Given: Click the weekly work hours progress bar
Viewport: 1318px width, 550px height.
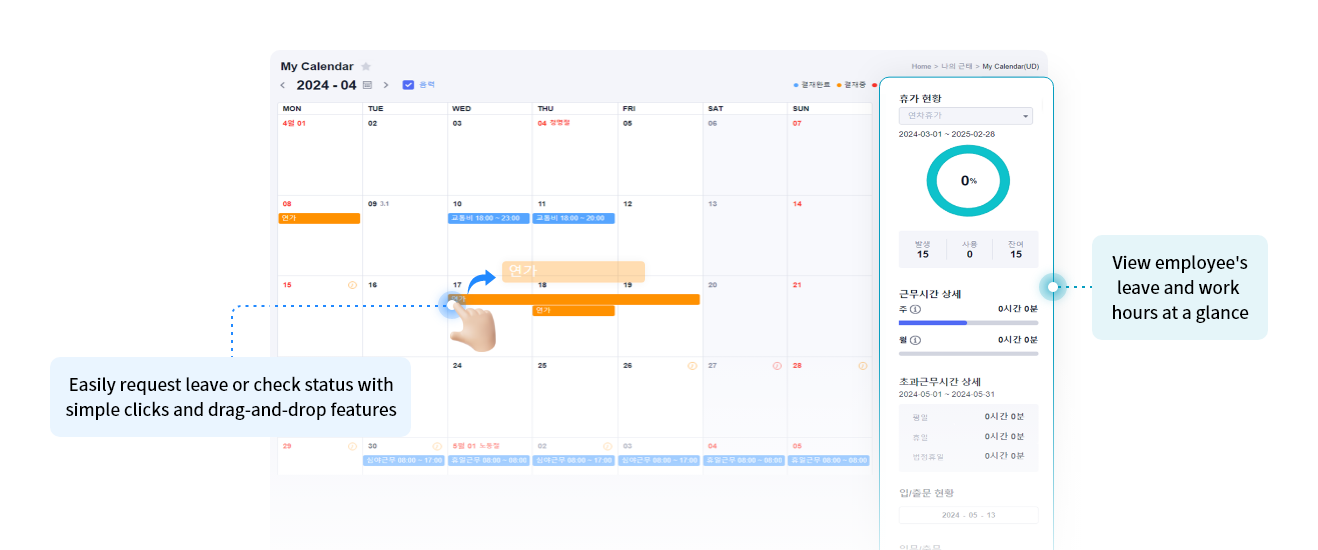Looking at the screenshot, I should coord(968,323).
